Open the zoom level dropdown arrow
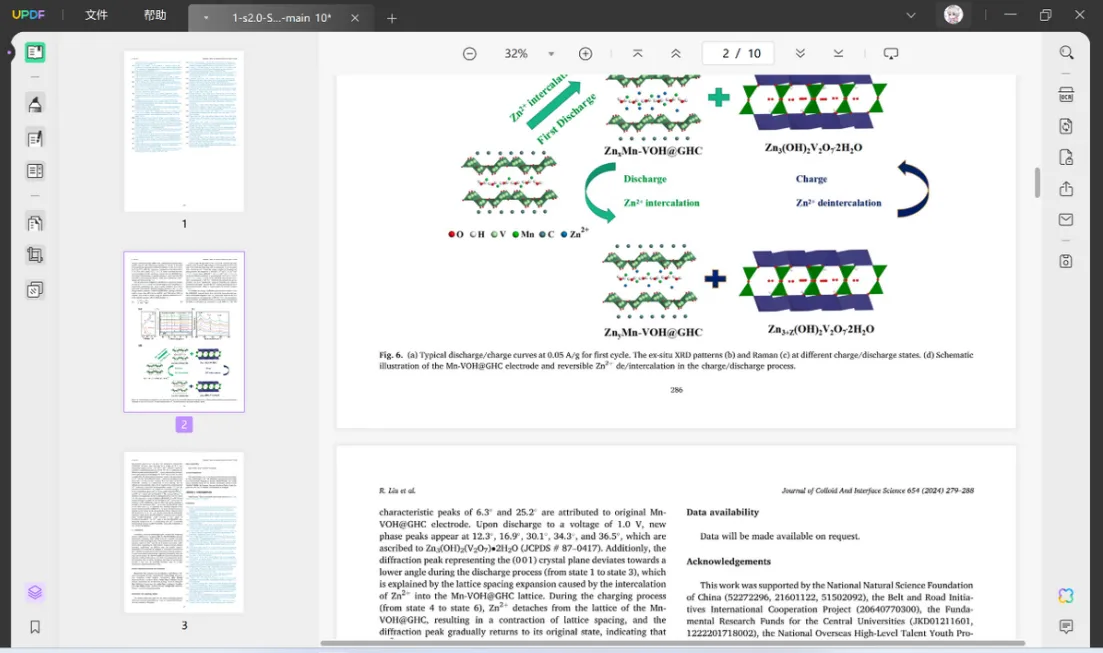Viewport: 1103px width, 653px height. coord(552,53)
